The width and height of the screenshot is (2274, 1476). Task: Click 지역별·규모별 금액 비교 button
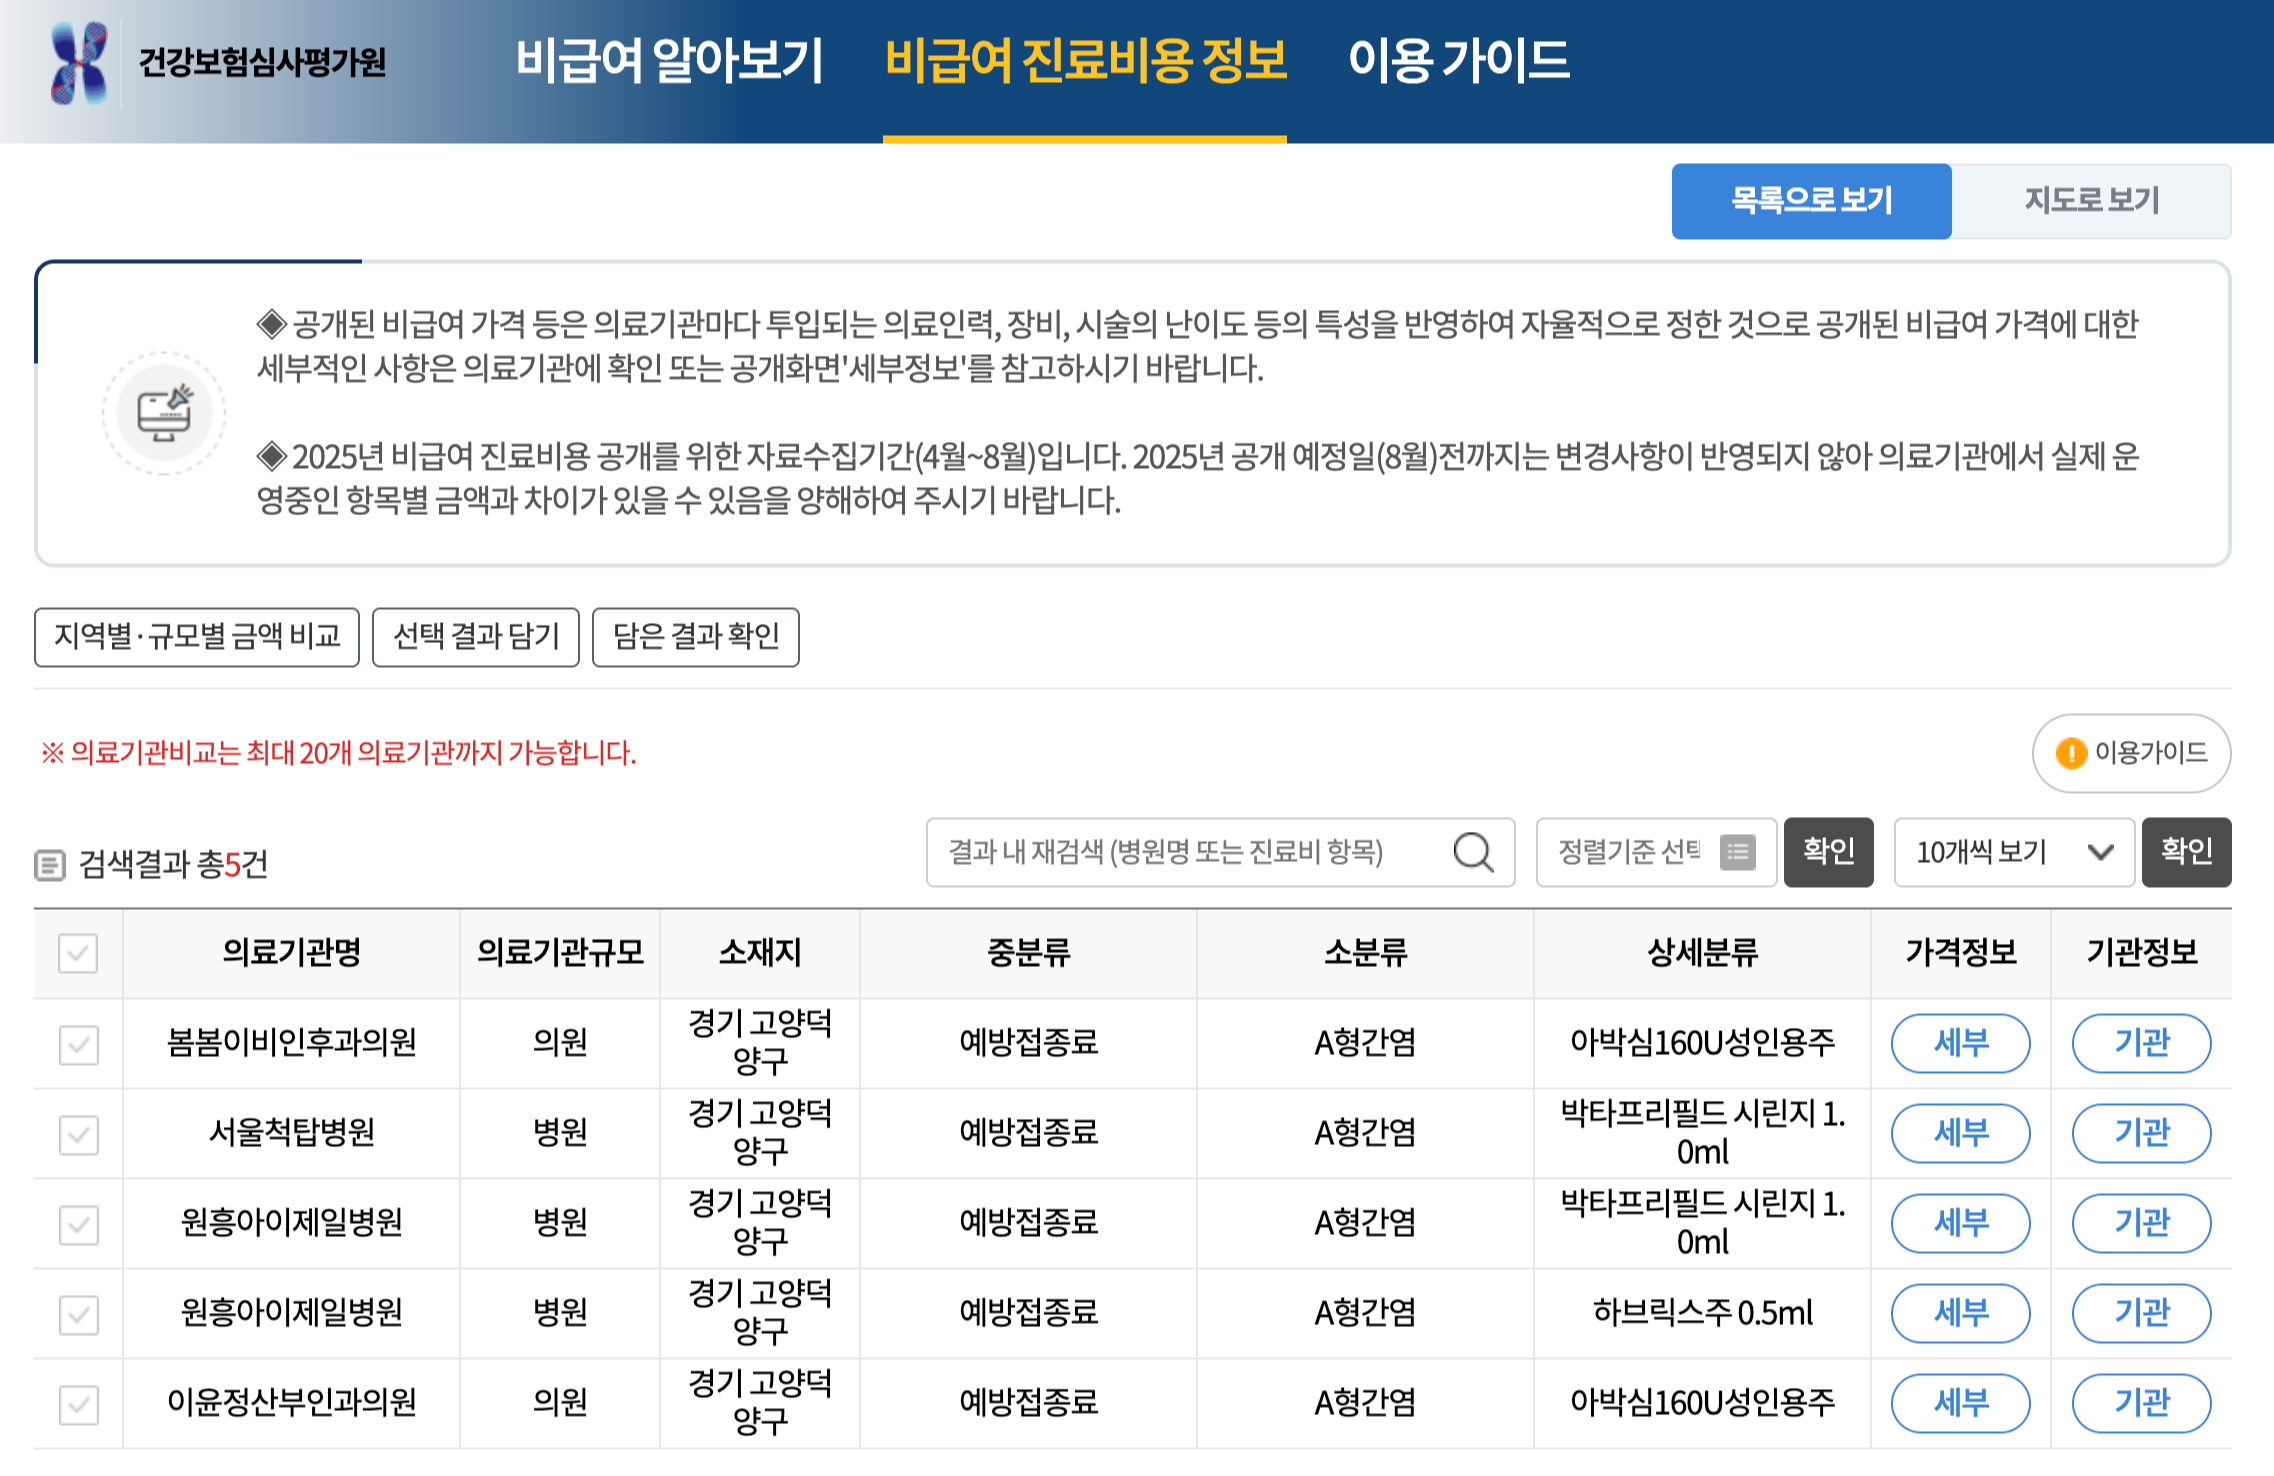click(x=197, y=637)
